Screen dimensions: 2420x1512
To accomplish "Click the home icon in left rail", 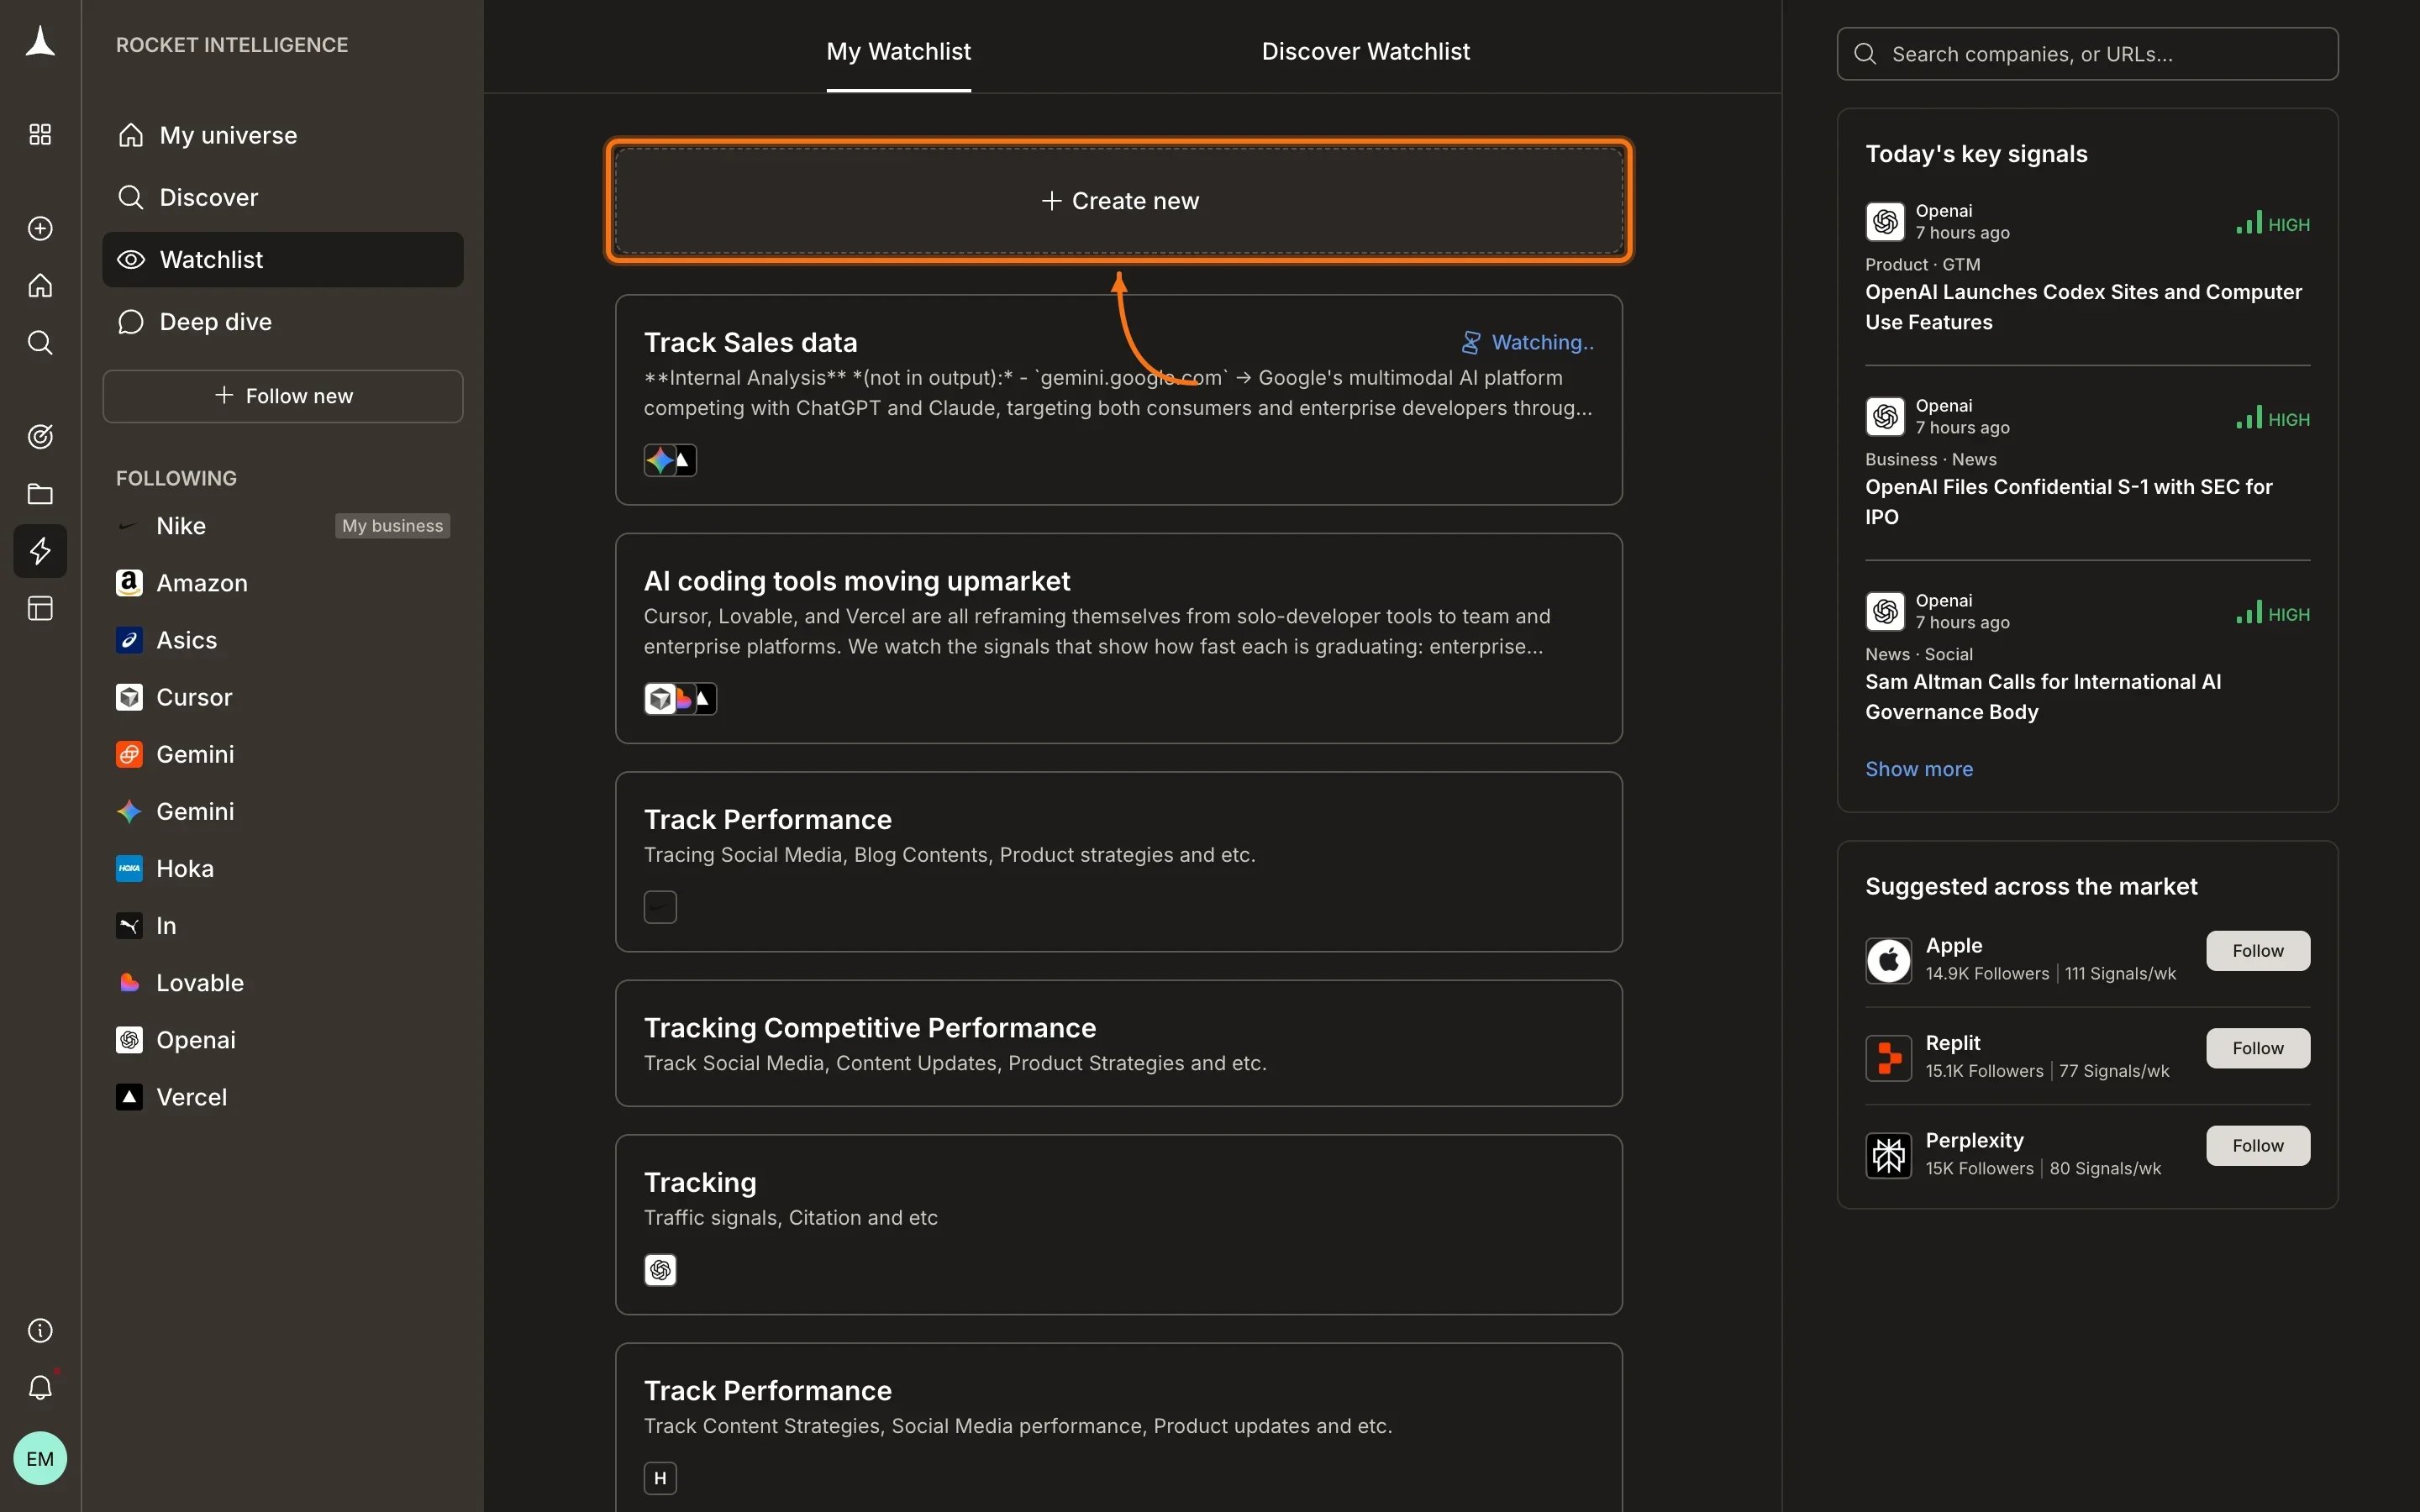I will (40, 286).
